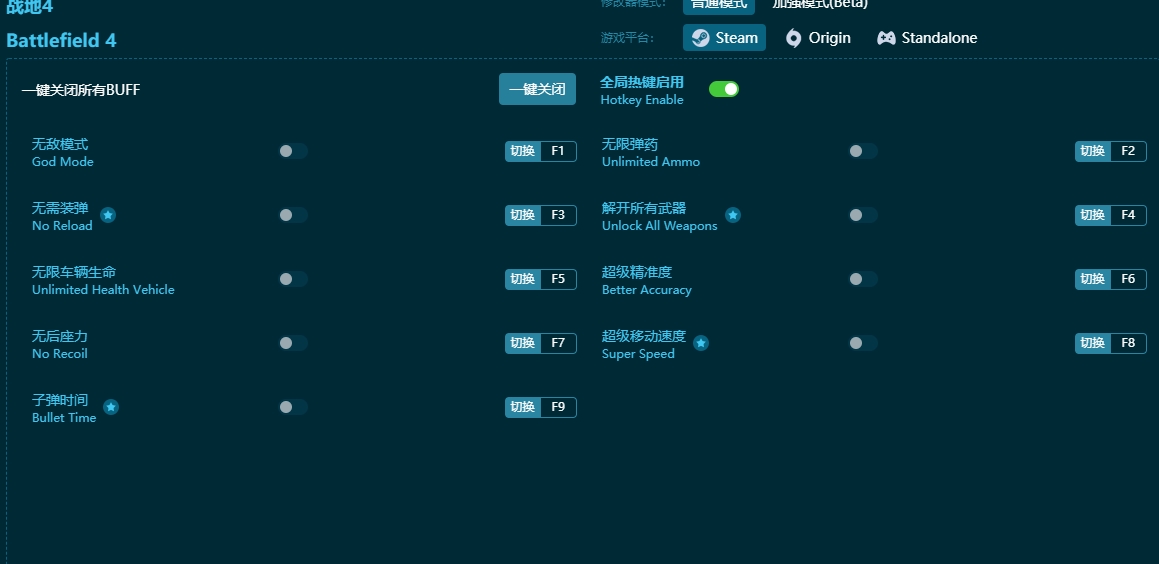The height and width of the screenshot is (564, 1159).
Task: Click 切换 button for F5 hotkey
Action: click(523, 279)
